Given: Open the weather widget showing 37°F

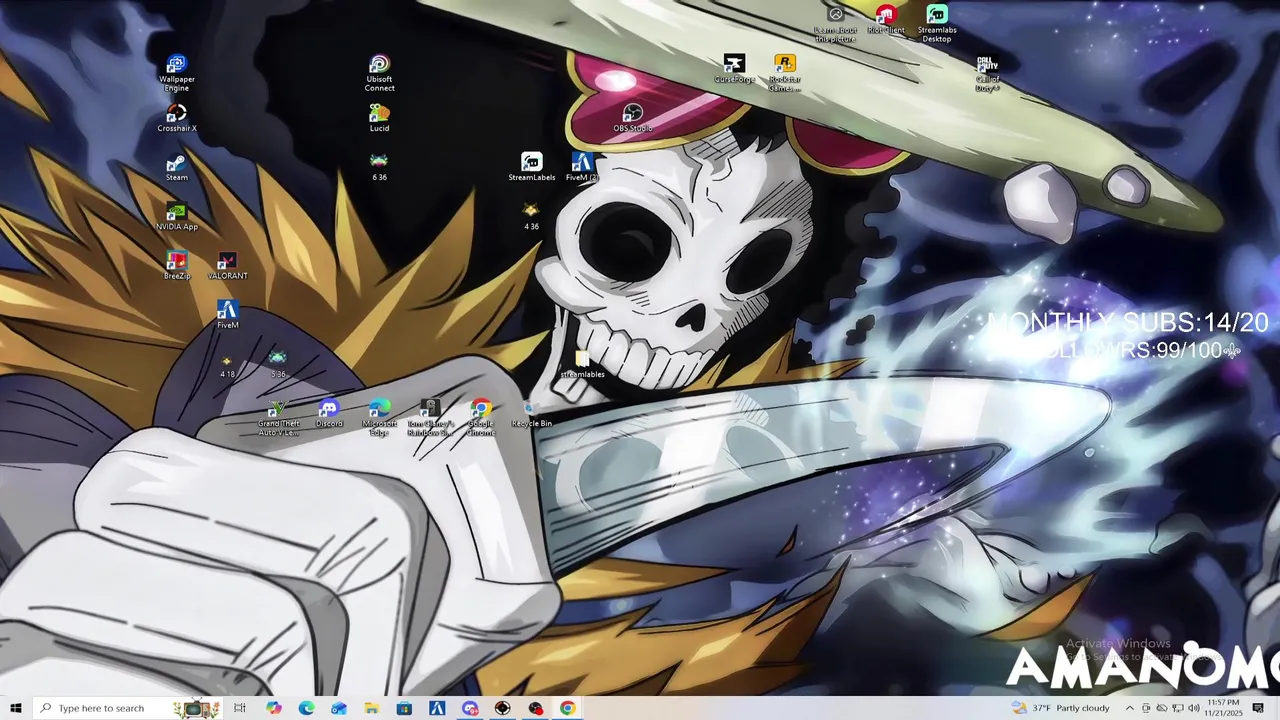Looking at the screenshot, I should click(x=1062, y=708).
